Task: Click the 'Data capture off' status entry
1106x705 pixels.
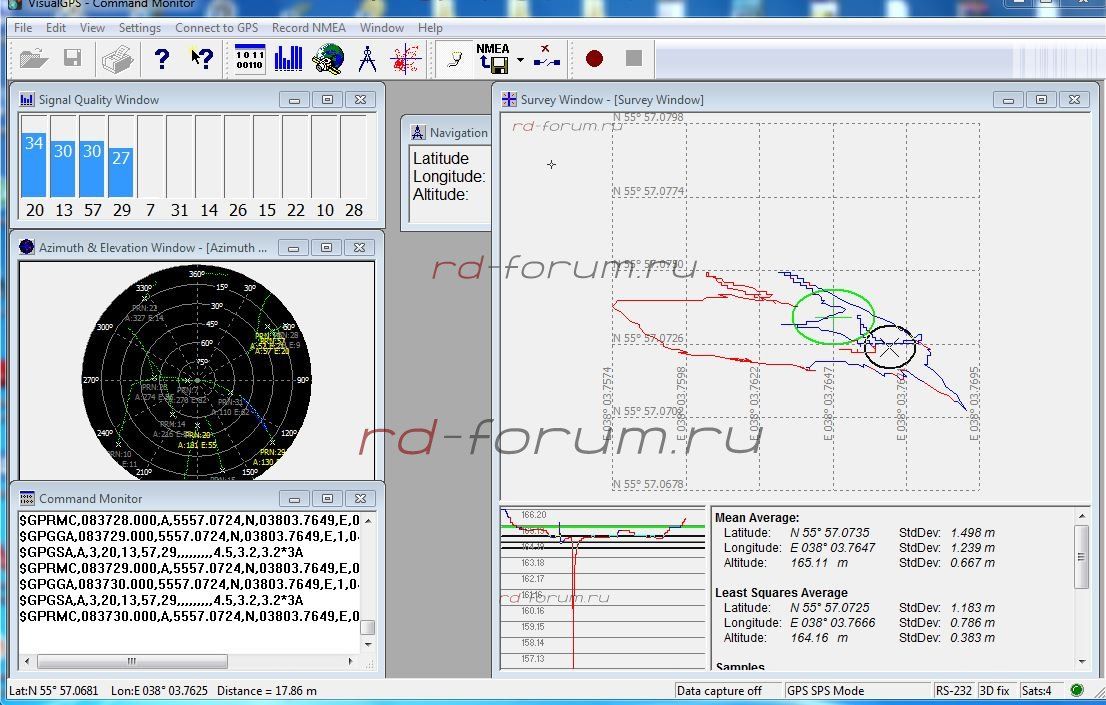Action: pos(719,691)
